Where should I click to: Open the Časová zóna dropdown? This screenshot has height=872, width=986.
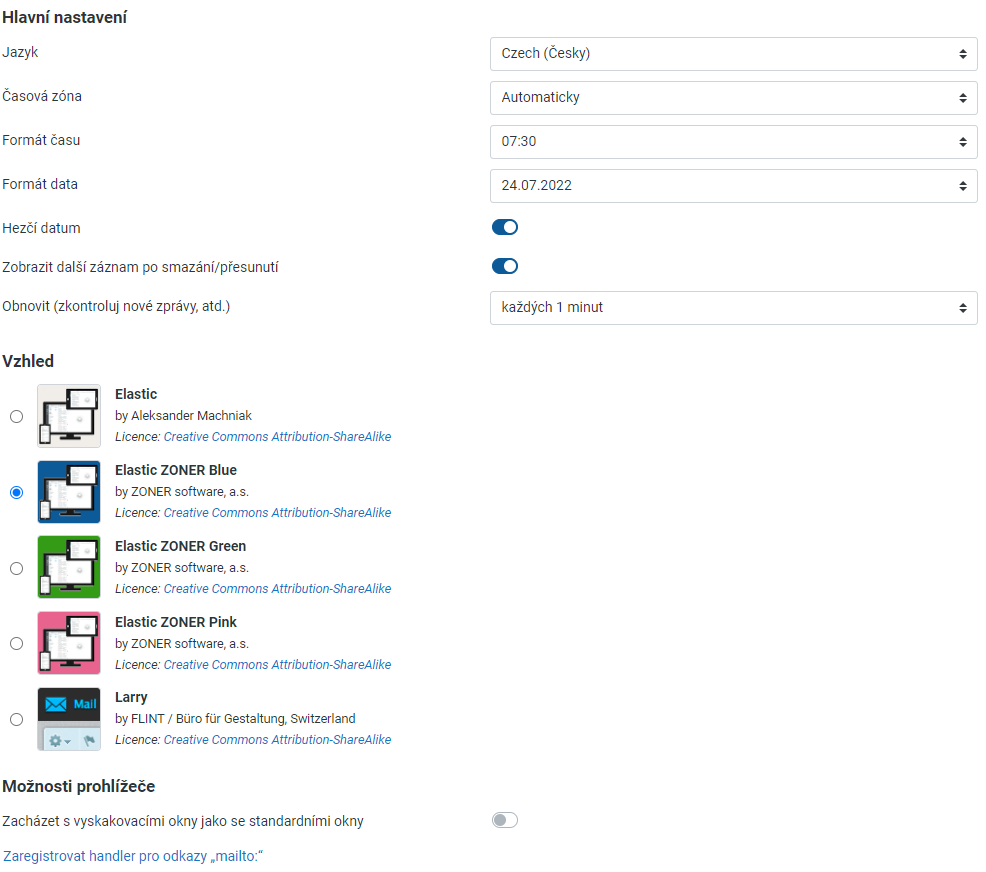point(733,97)
